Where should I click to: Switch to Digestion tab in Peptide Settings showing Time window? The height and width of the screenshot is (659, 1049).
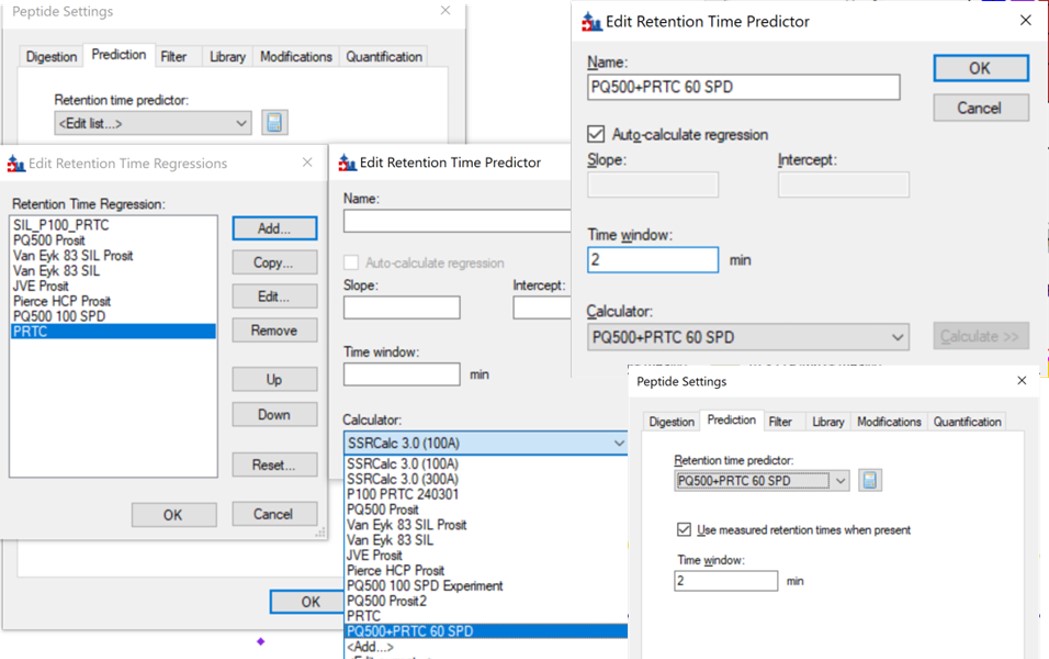point(672,421)
